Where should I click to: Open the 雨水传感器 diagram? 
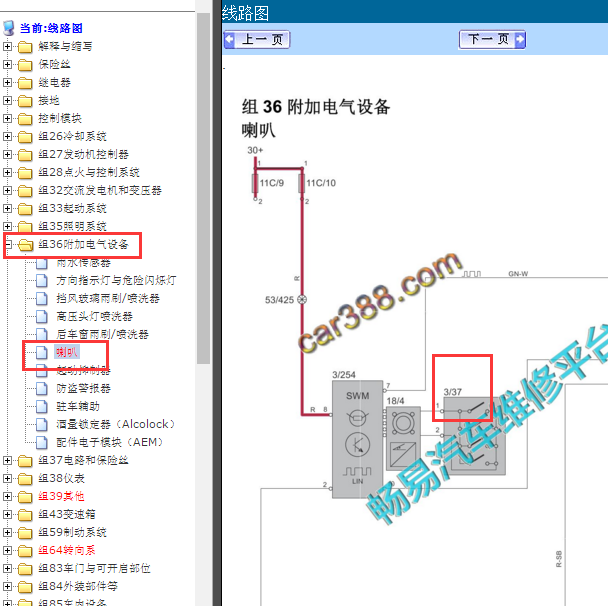[83, 263]
